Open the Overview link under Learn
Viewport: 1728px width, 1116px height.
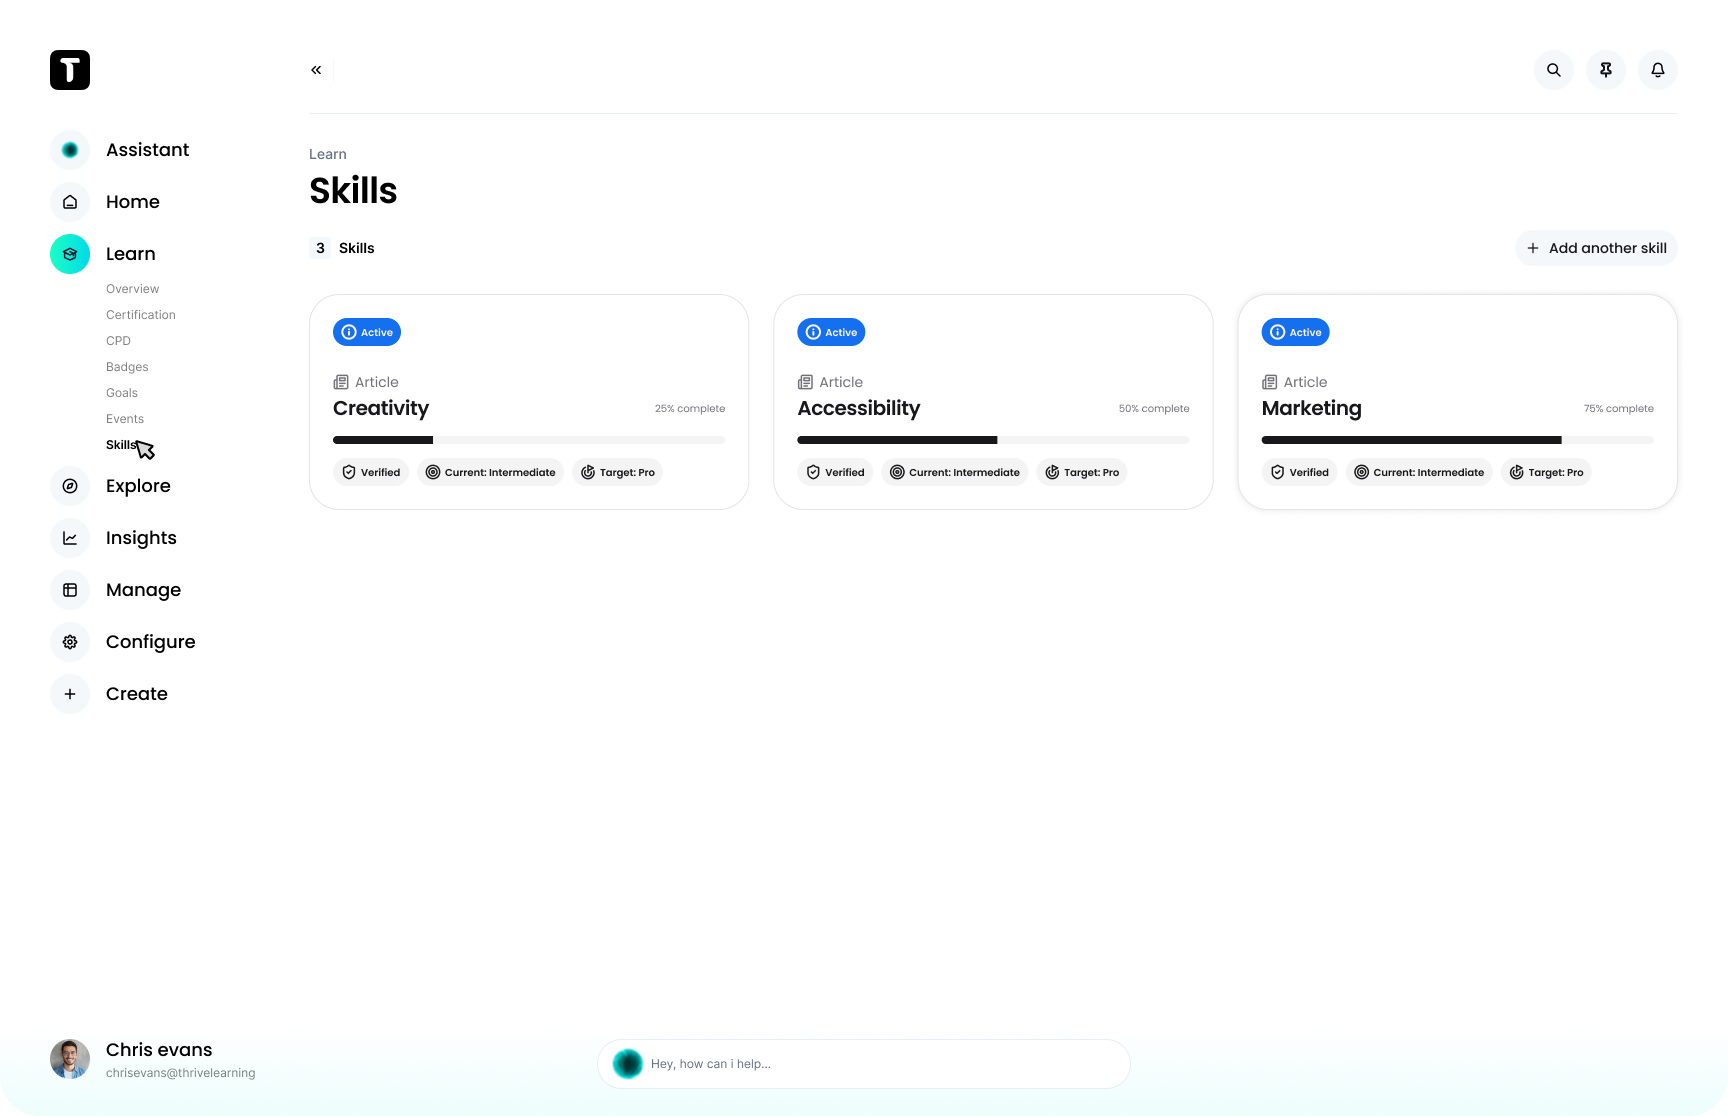coord(132,288)
